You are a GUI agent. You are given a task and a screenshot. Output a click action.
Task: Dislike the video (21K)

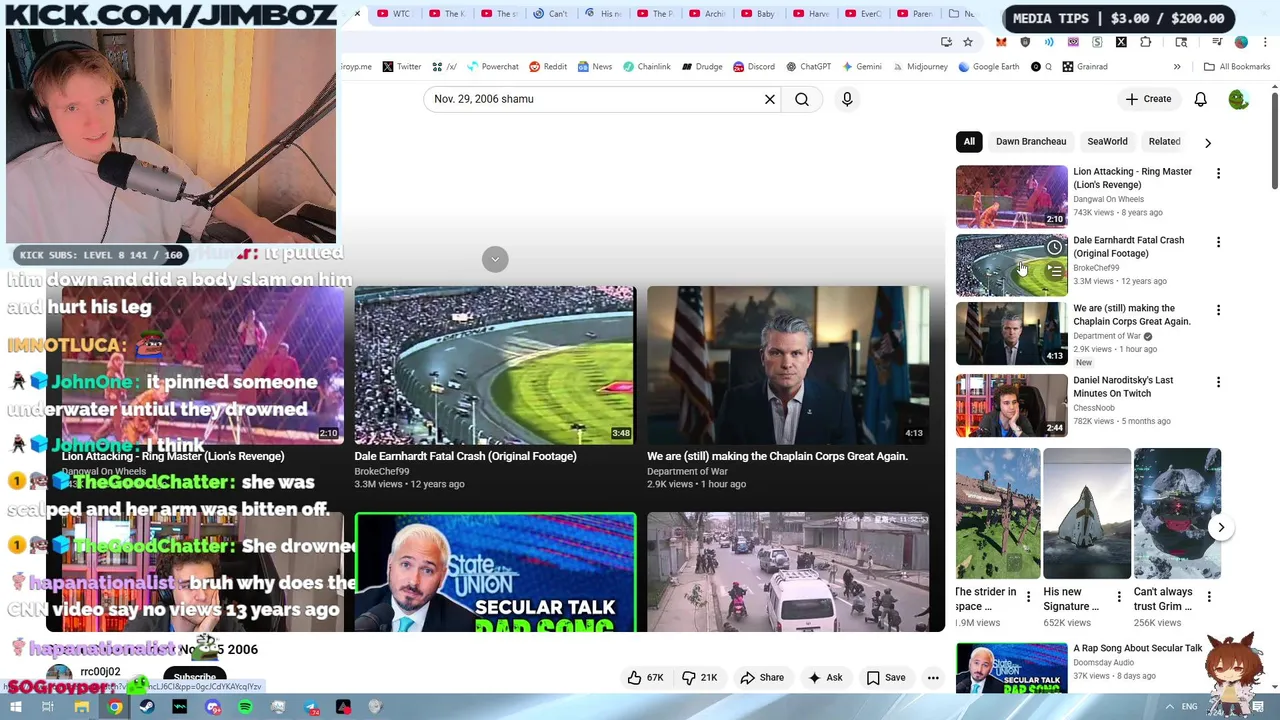click(699, 678)
